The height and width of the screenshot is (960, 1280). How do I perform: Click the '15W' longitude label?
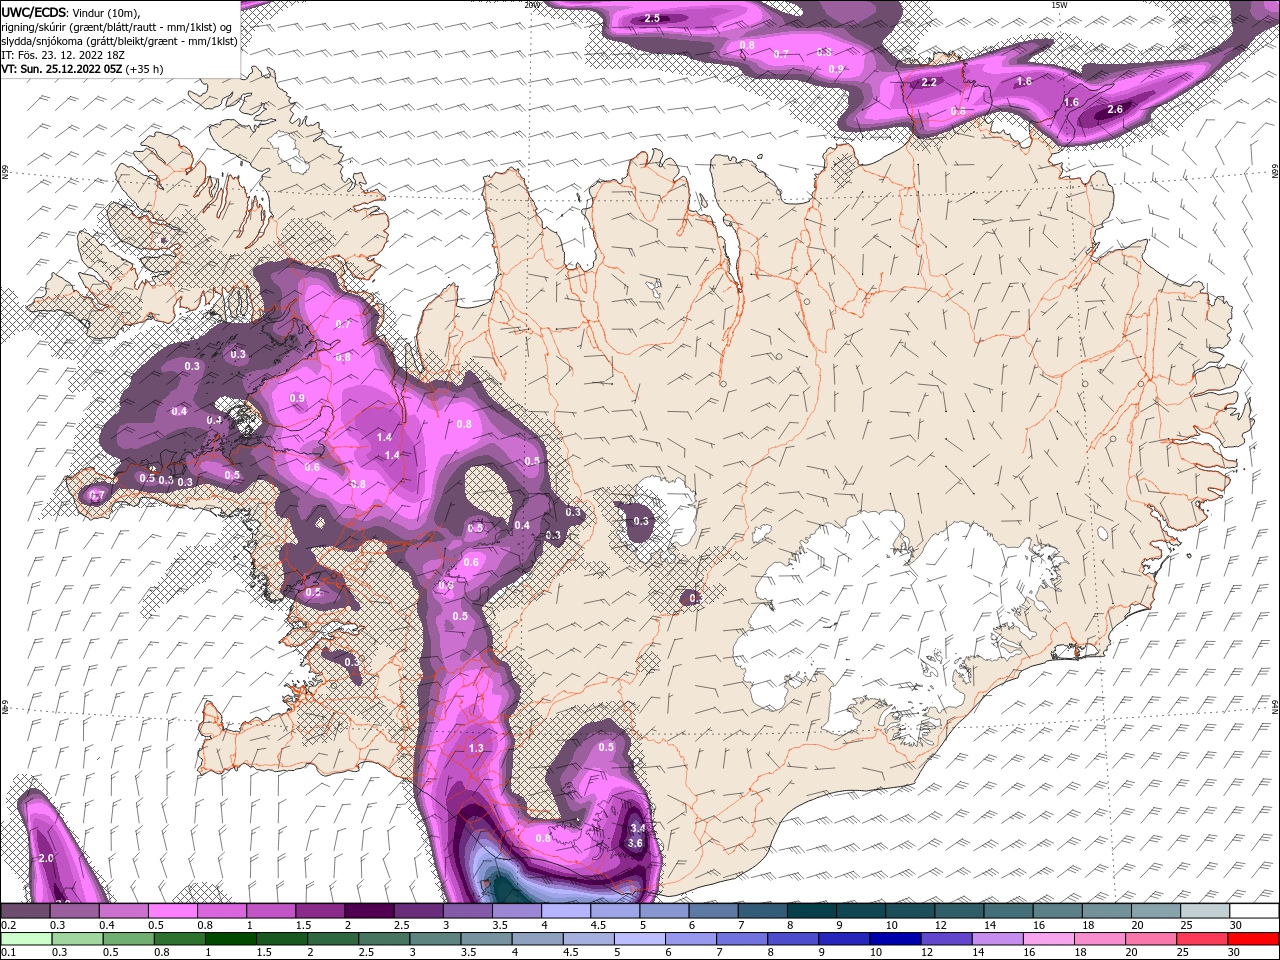tap(1058, 5)
